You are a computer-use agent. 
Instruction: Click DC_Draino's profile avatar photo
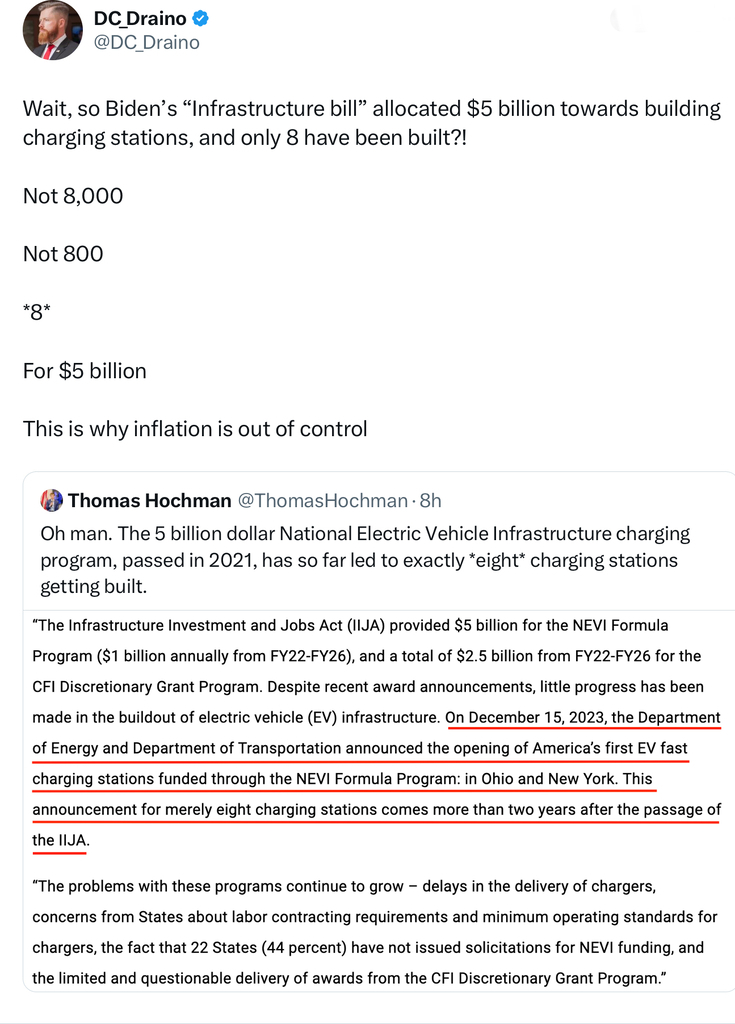(51, 30)
